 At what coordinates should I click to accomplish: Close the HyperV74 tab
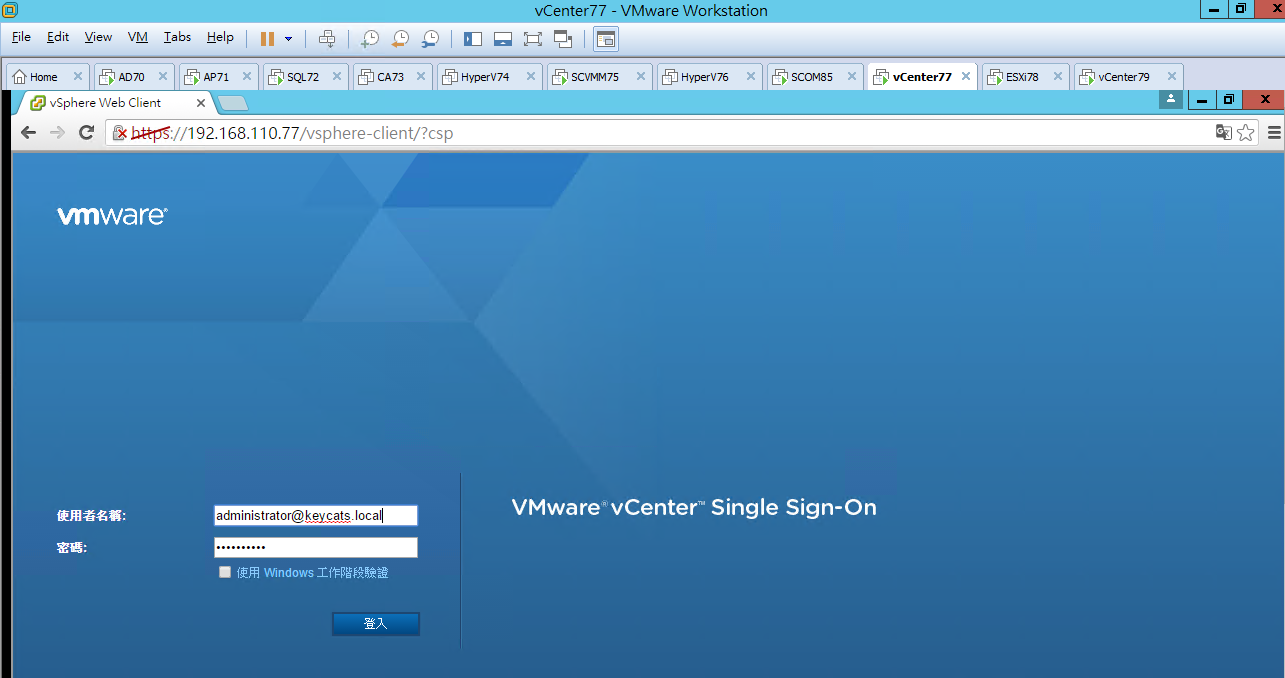point(531,77)
